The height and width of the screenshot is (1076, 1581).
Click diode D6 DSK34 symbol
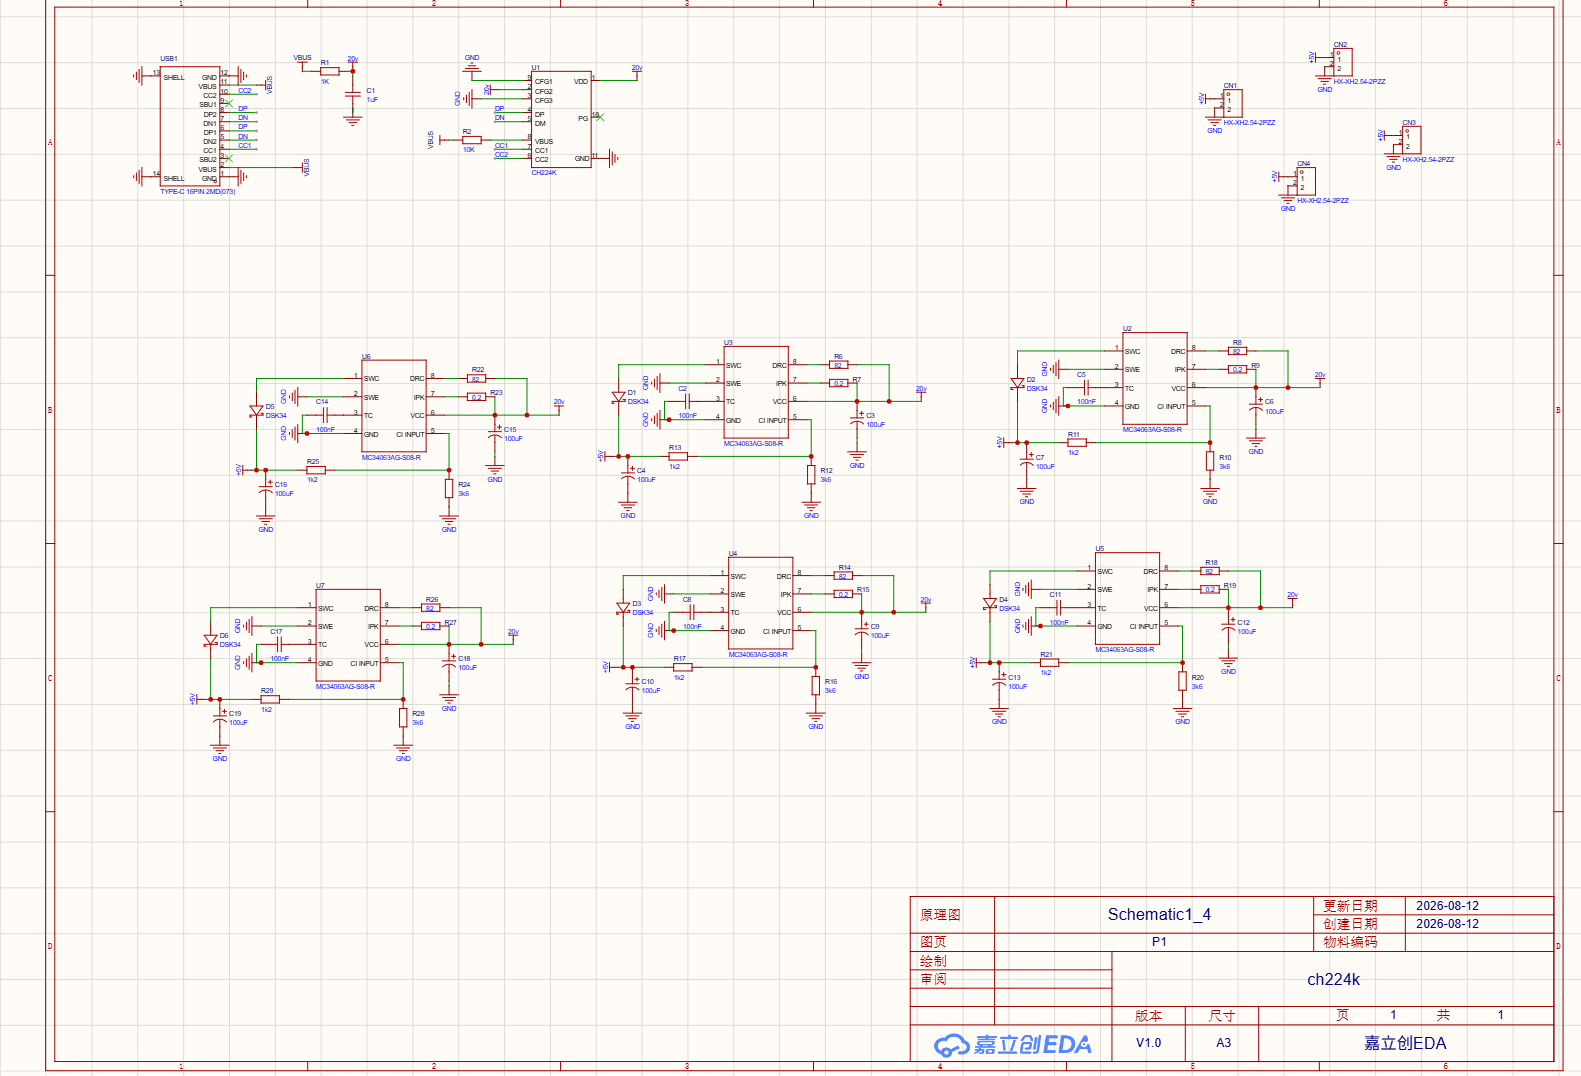pyautogui.click(x=210, y=640)
